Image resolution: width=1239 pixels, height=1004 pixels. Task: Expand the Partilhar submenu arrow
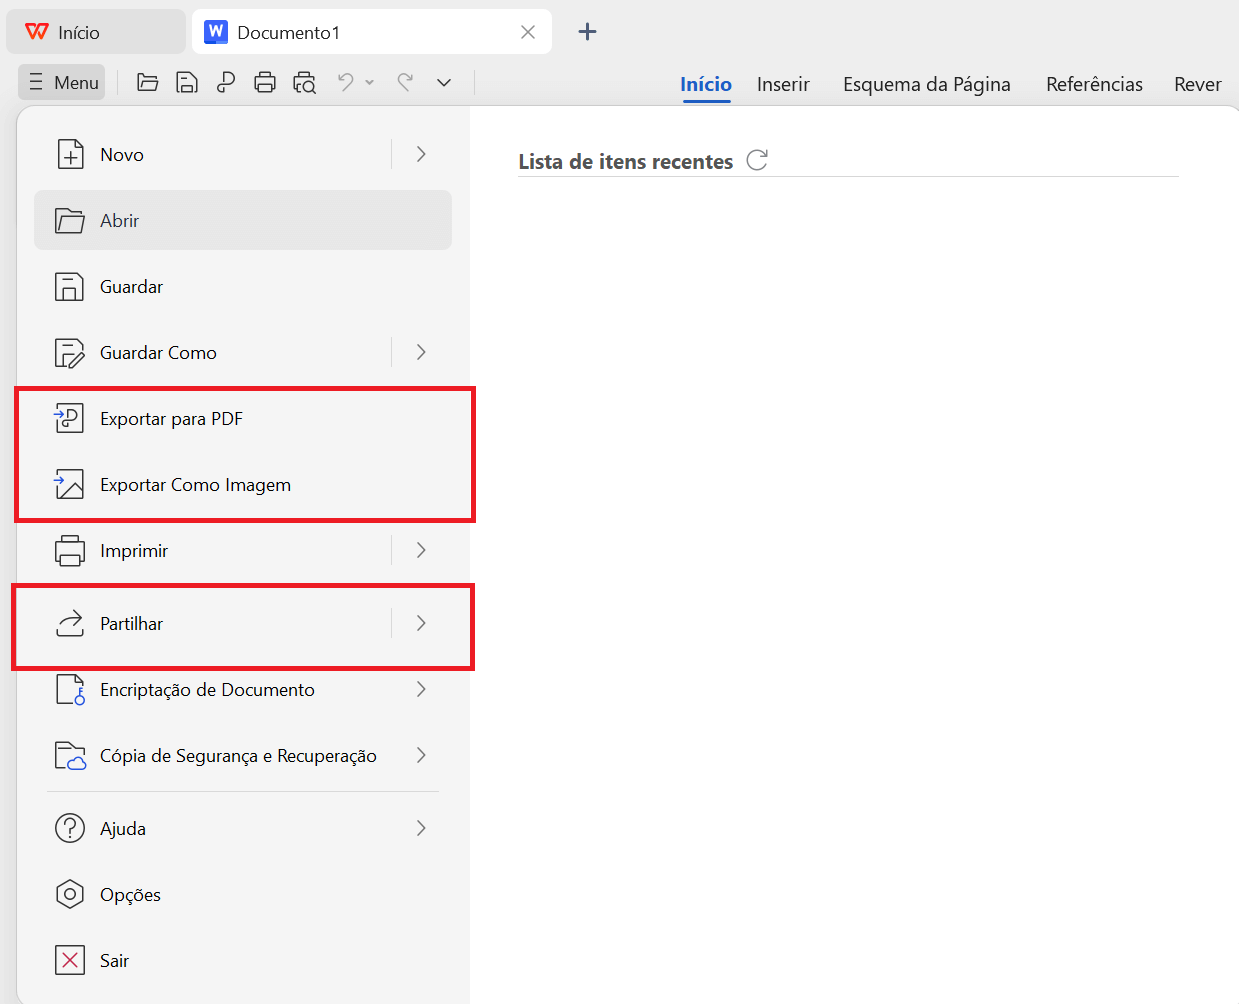click(x=421, y=623)
